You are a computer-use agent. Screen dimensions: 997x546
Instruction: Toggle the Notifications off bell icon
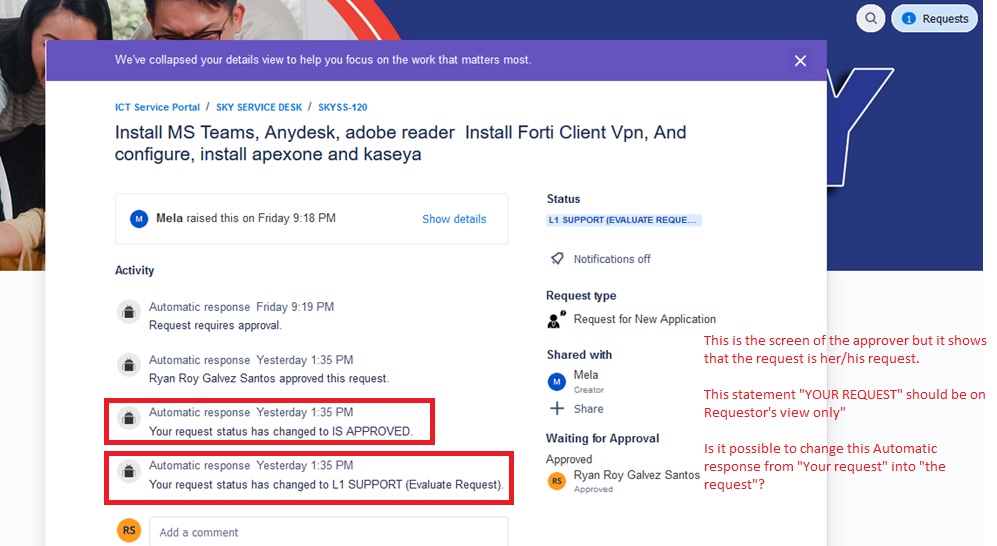click(x=557, y=259)
